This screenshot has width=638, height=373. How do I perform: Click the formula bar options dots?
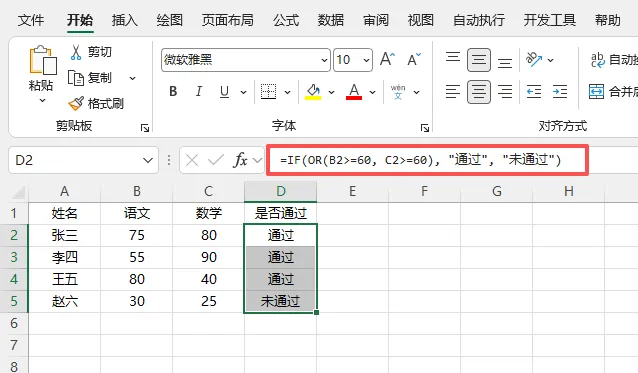[169, 160]
